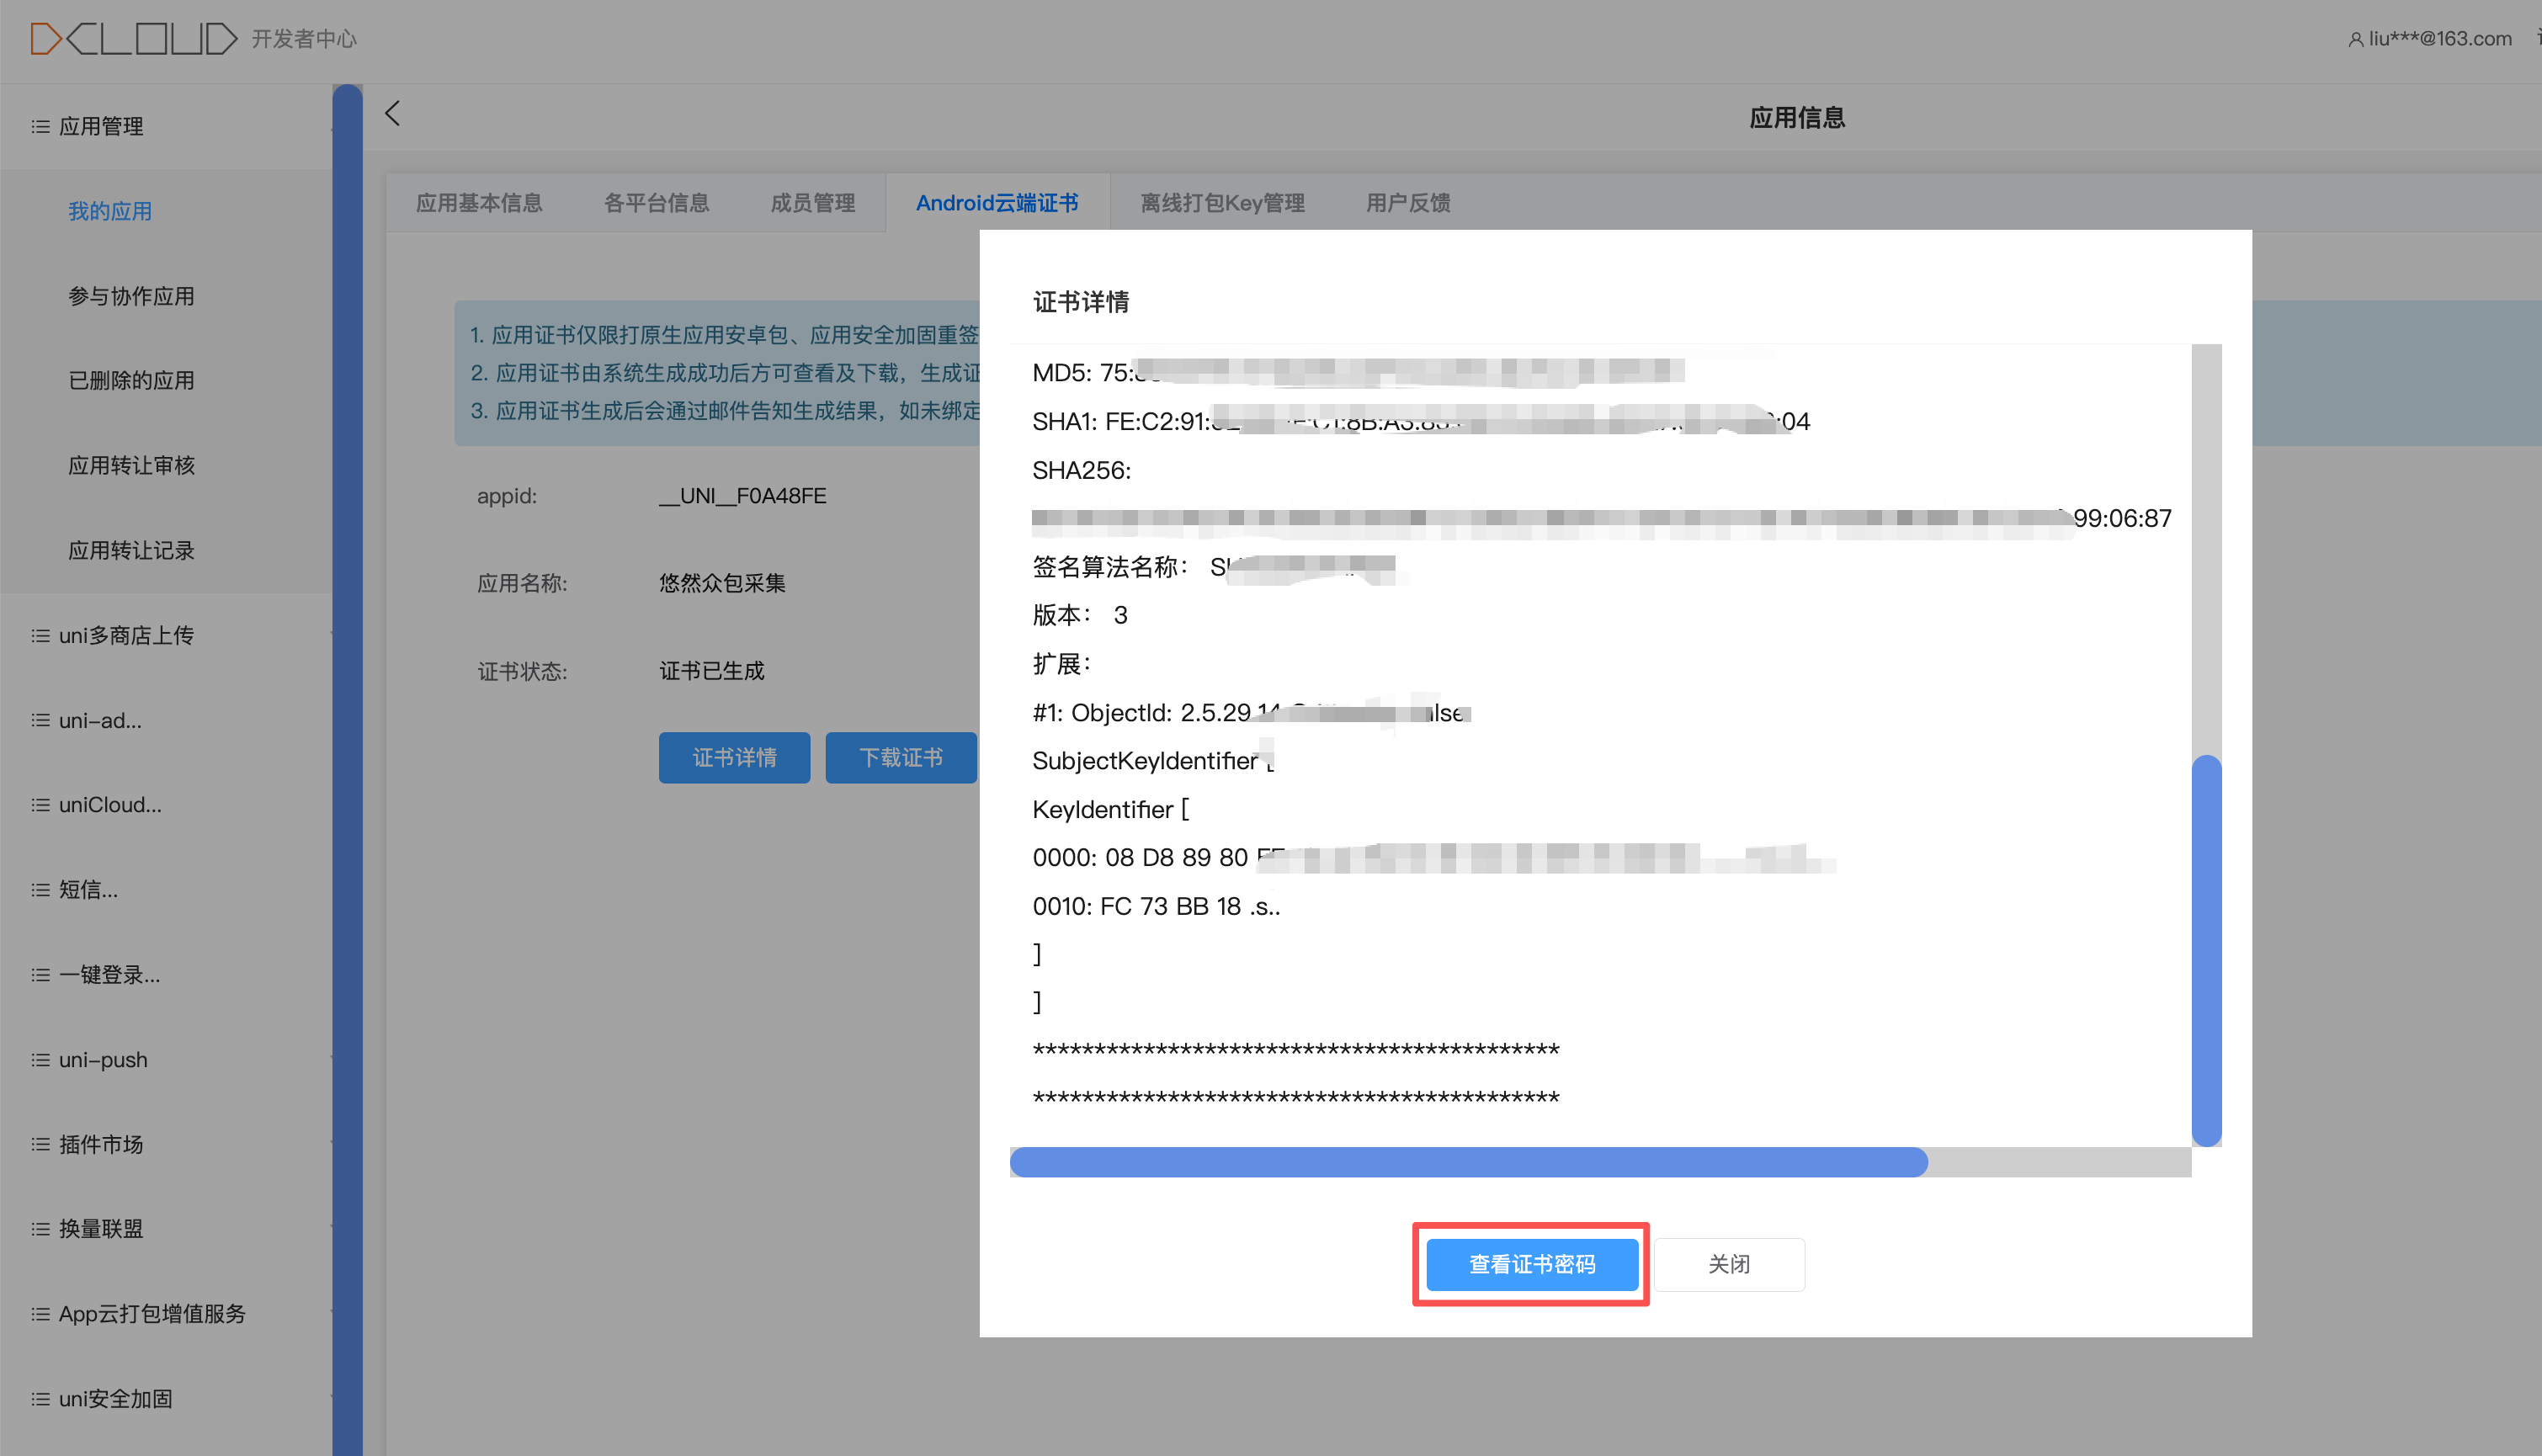Click the uni多商店上传 menu icon
The width and height of the screenshot is (2542, 1456).
pos(40,636)
